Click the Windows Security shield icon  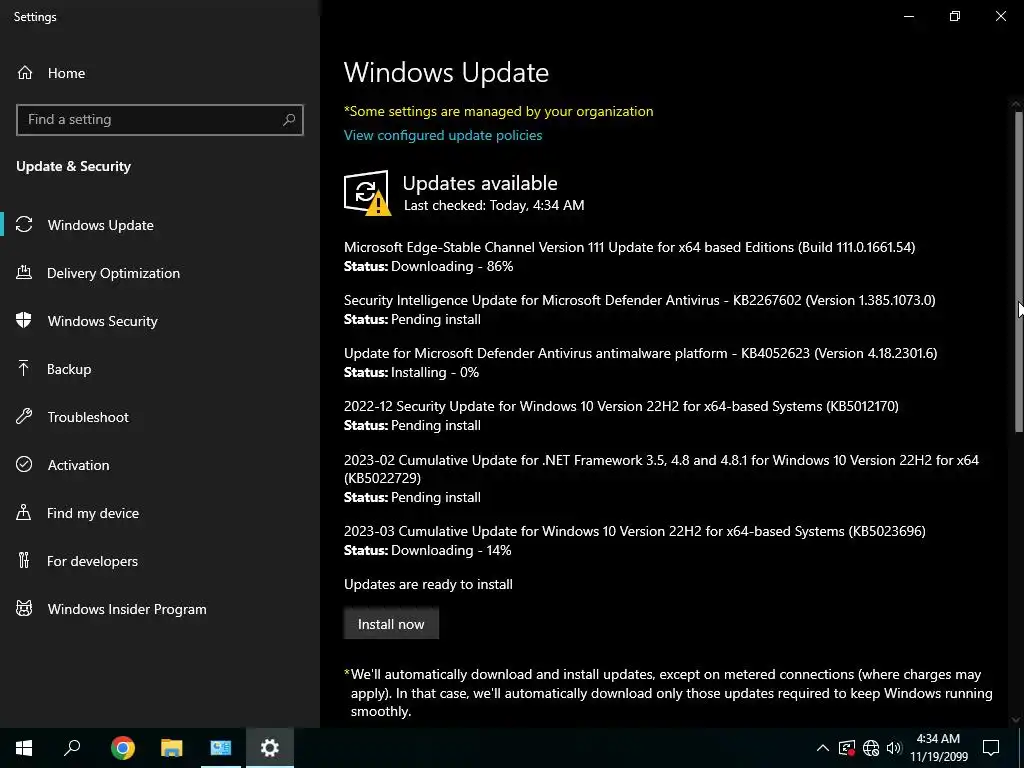[x=24, y=321]
